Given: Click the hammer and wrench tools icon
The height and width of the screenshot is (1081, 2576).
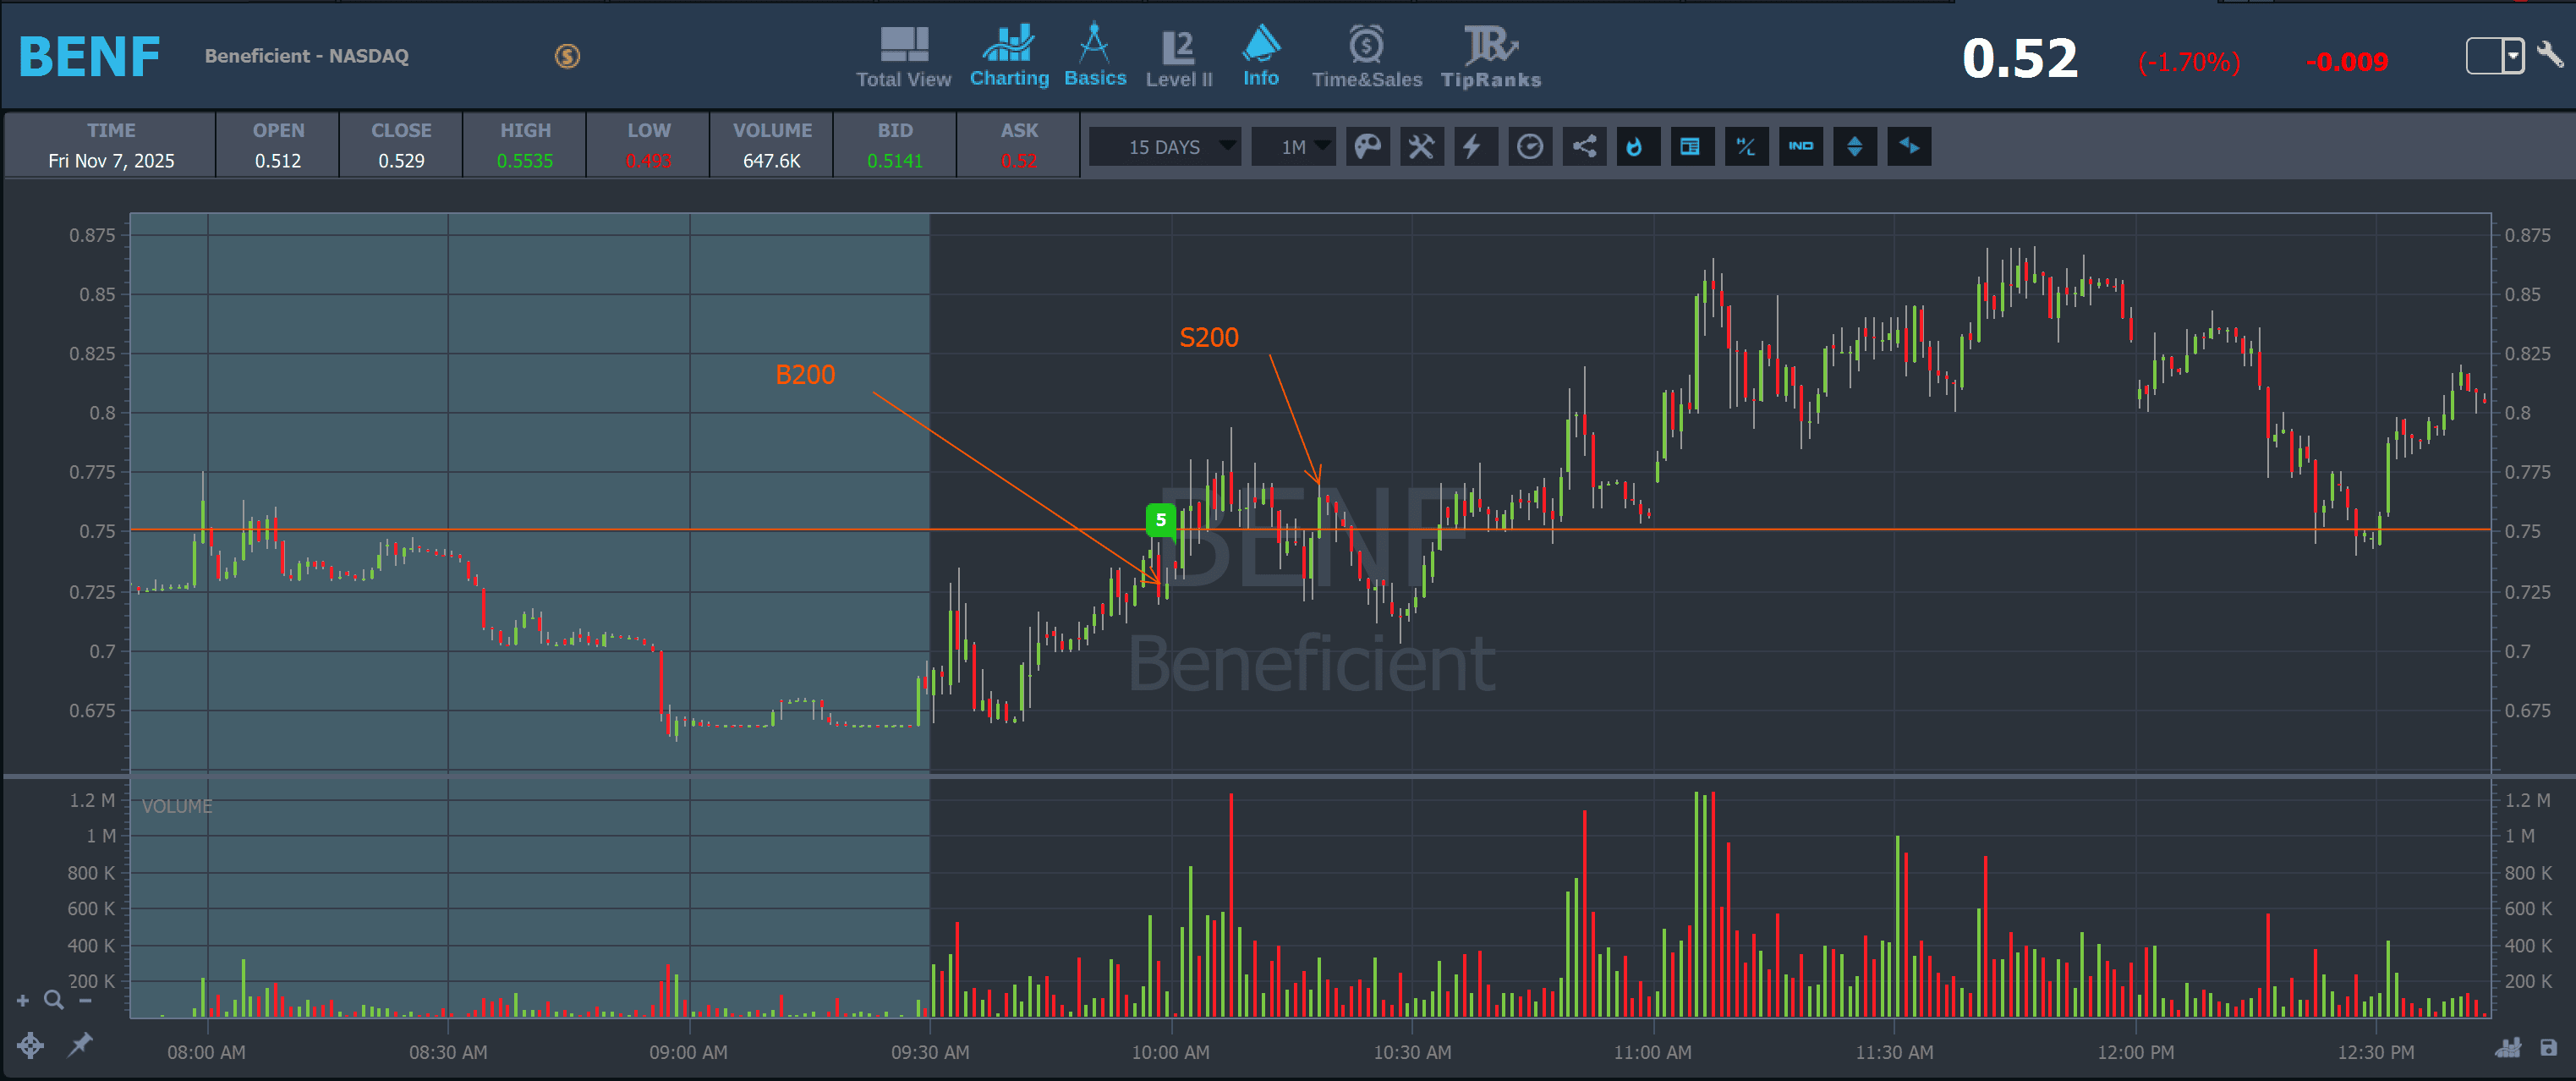Looking at the screenshot, I should 1421,147.
